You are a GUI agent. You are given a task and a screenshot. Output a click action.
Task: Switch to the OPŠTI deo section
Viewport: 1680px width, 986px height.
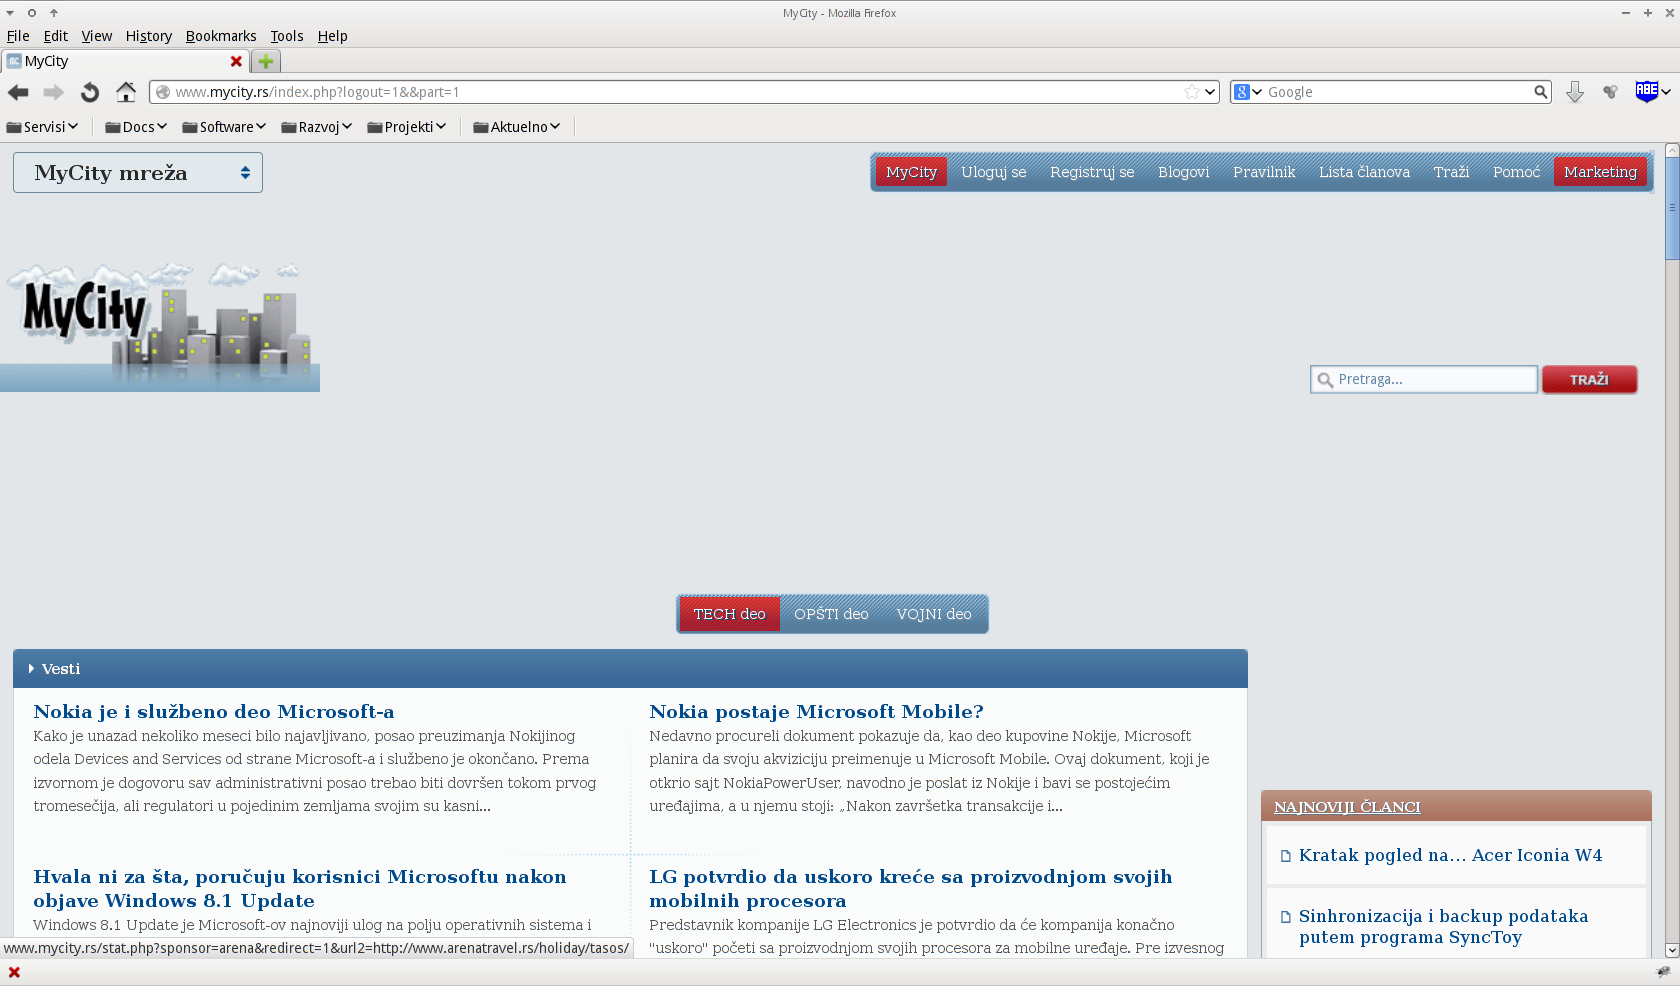pos(831,614)
